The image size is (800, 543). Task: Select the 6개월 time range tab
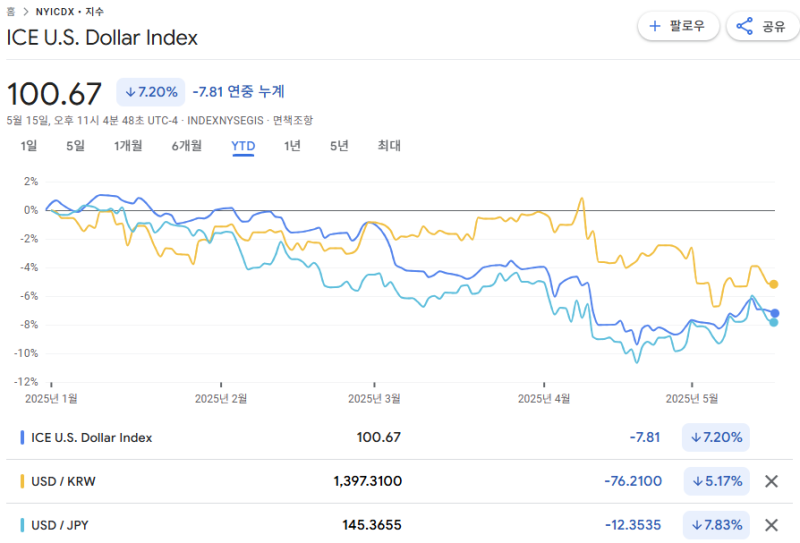(187, 145)
